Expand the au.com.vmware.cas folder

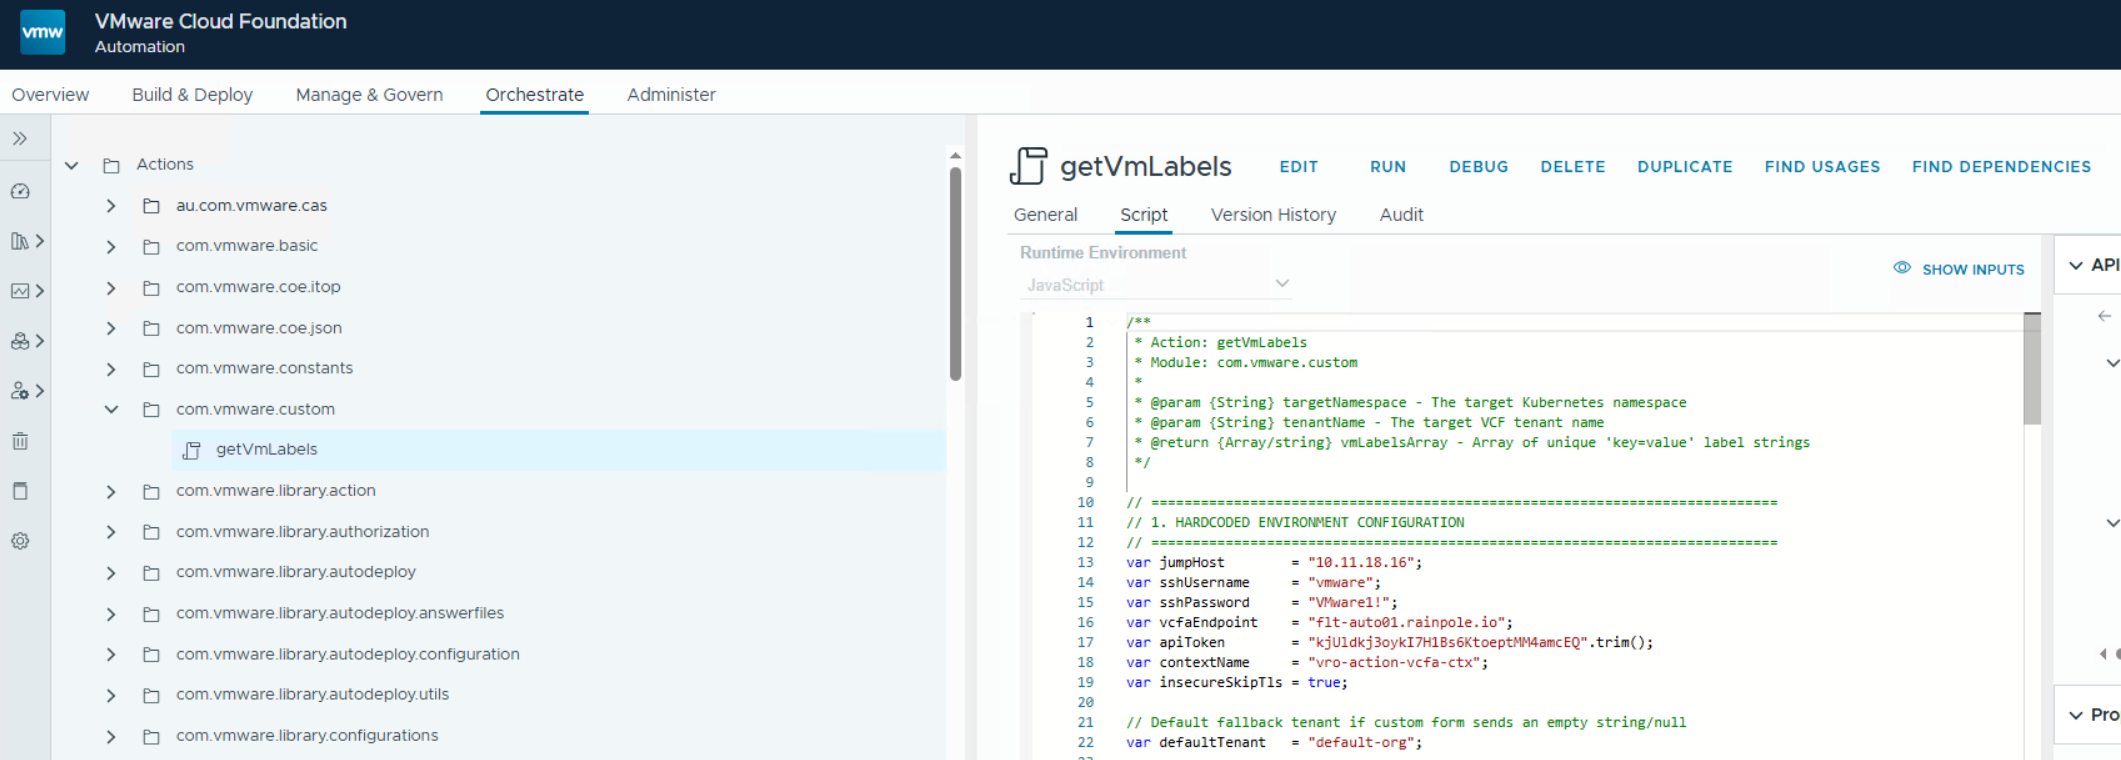coord(111,206)
